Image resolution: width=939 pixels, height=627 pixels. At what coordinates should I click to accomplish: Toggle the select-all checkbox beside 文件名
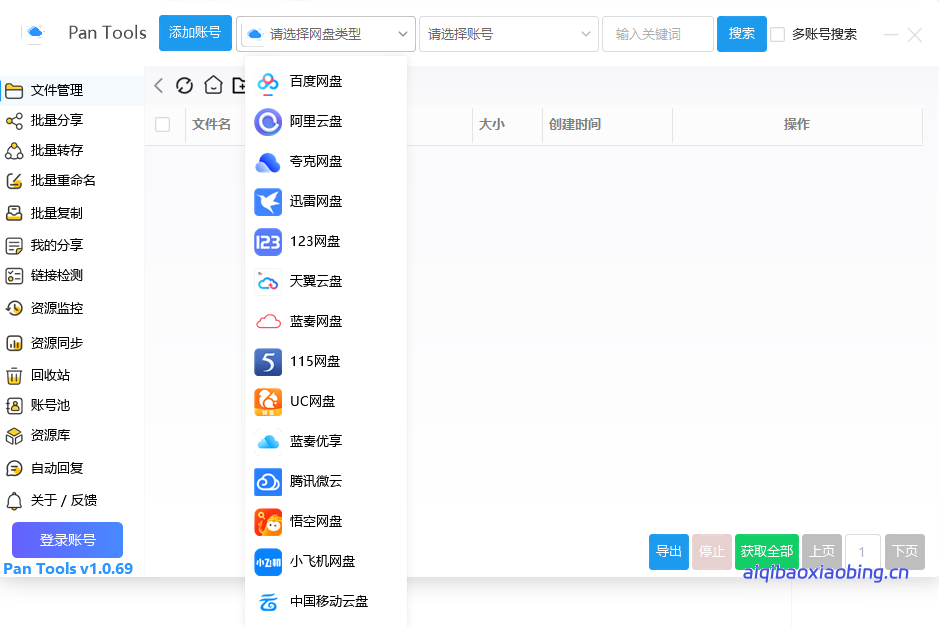click(x=162, y=125)
